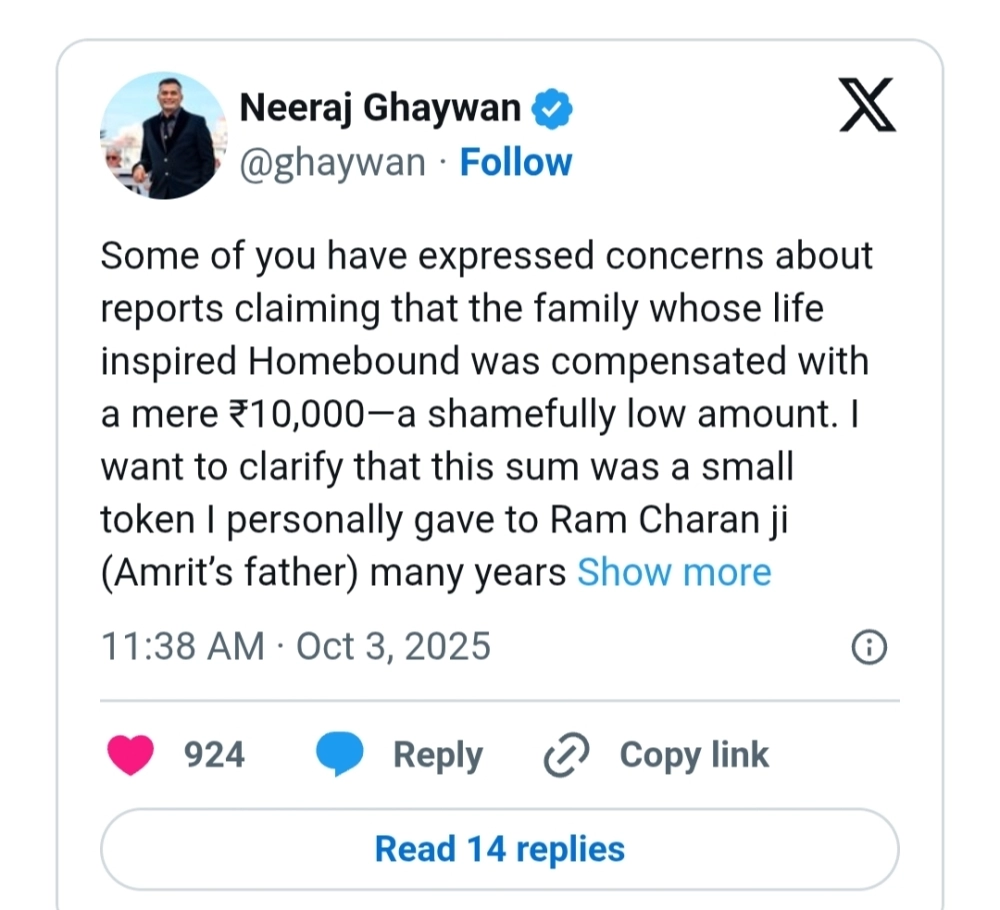Click the 924 likes count
The width and height of the screenshot is (1000, 910).
coord(214,755)
